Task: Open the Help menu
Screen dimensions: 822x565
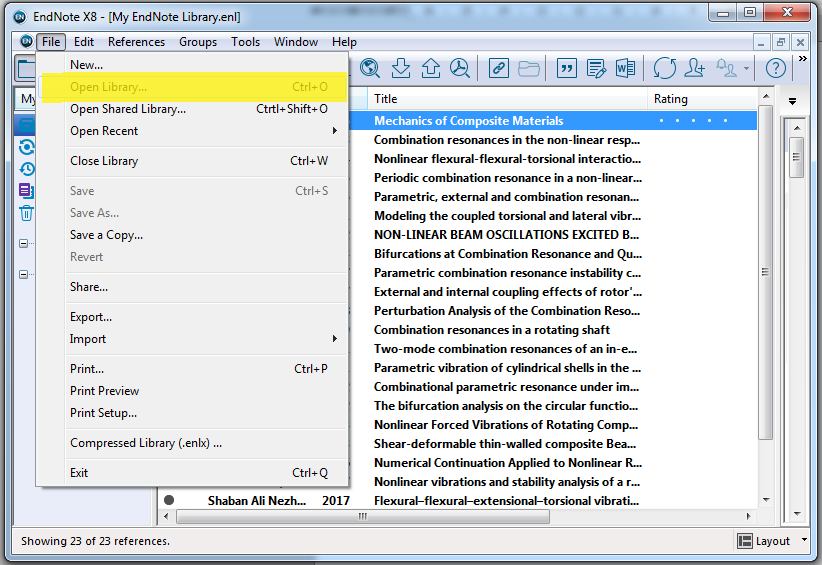Action: click(x=344, y=42)
